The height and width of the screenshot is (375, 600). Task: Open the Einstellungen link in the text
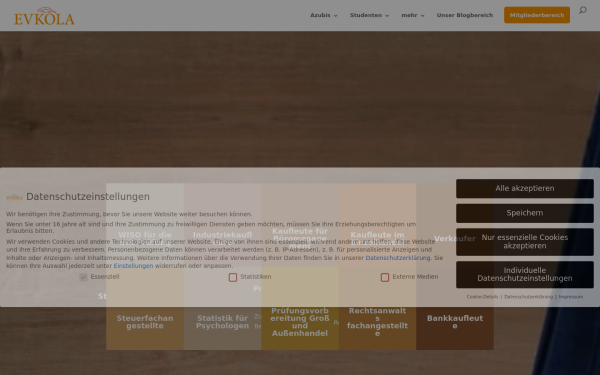point(133,266)
